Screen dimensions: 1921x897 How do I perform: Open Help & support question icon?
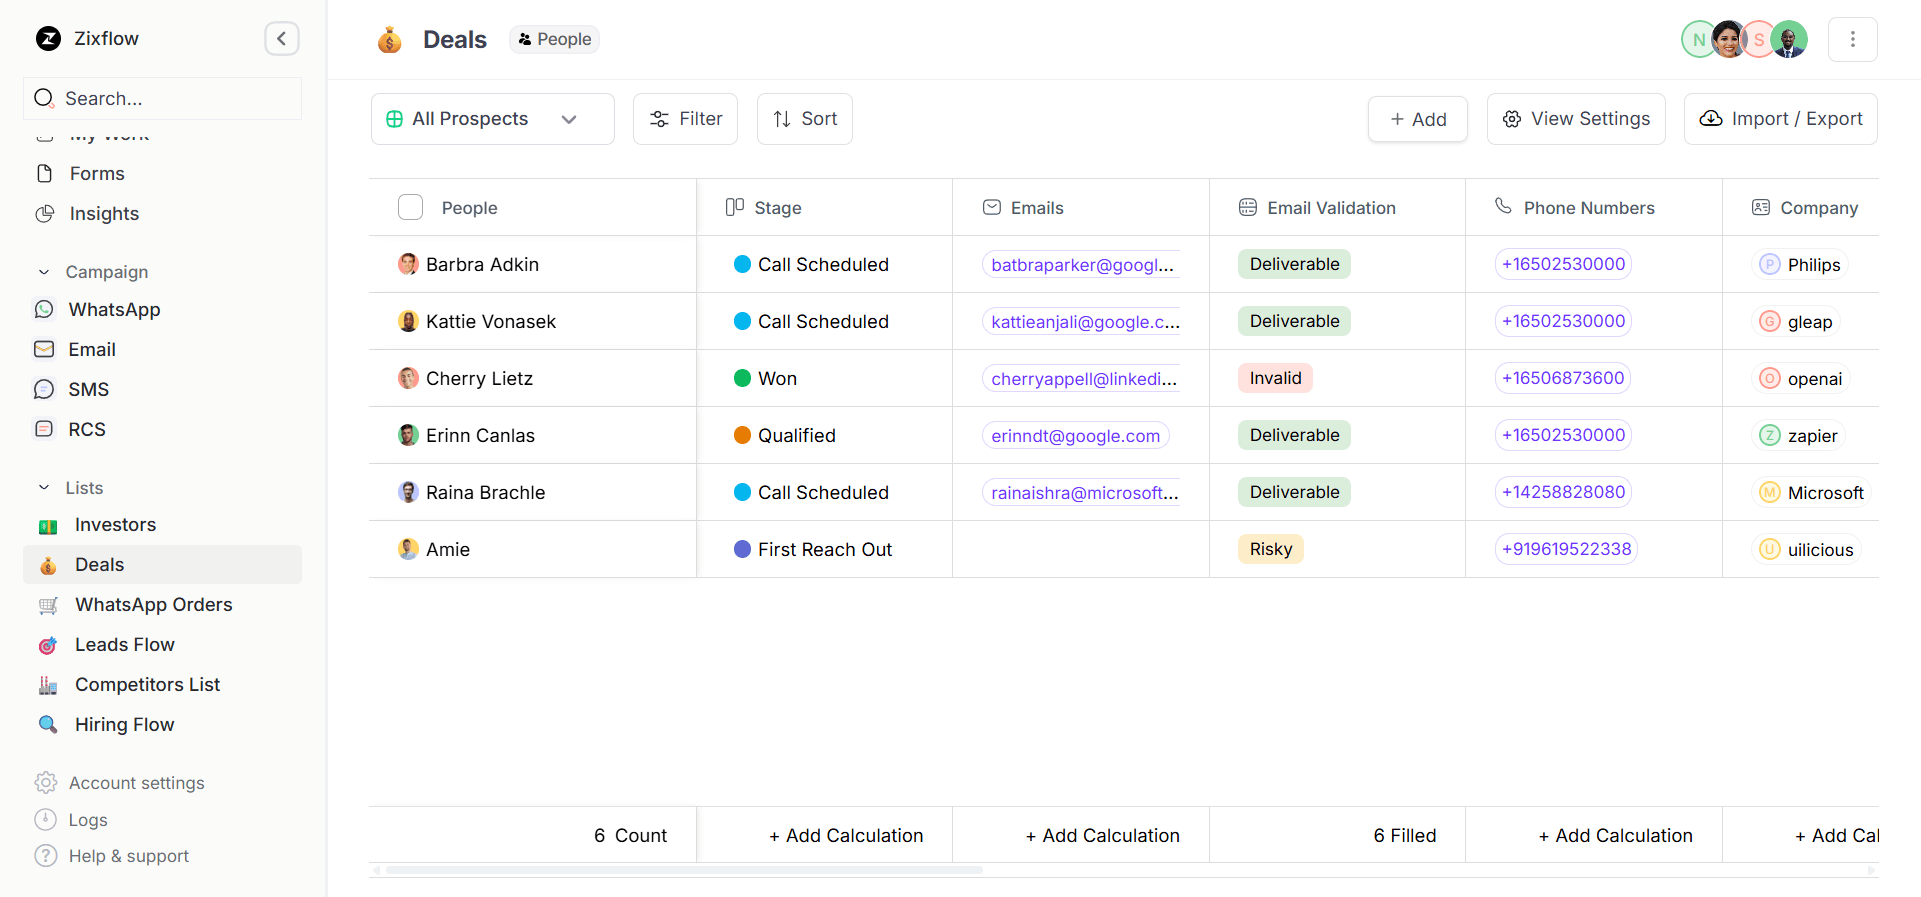pos(46,856)
